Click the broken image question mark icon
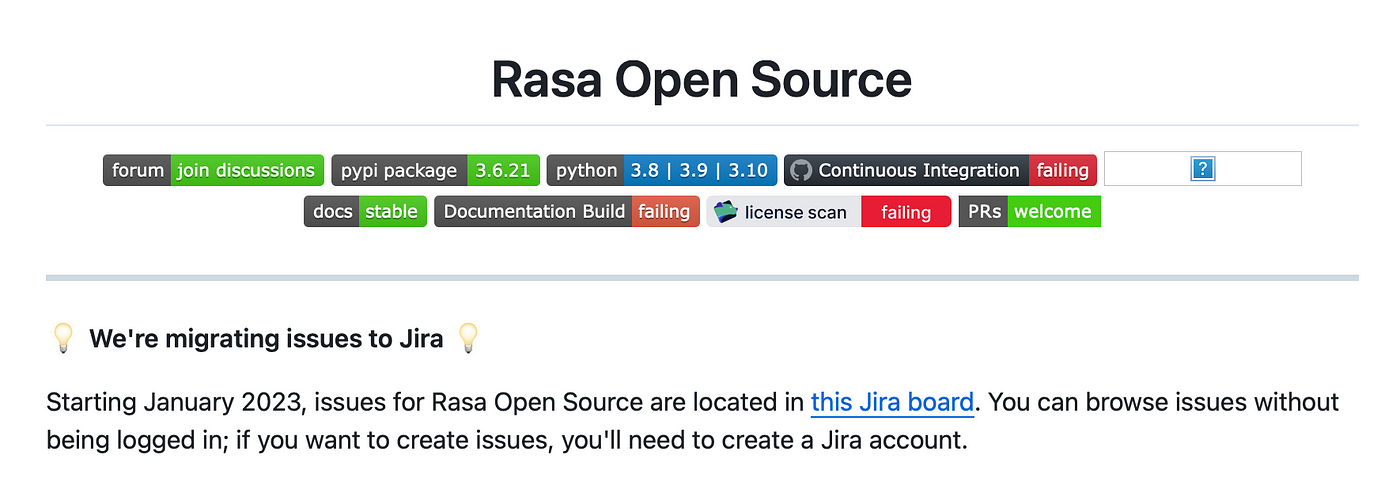1400x486 pixels. tap(1203, 169)
